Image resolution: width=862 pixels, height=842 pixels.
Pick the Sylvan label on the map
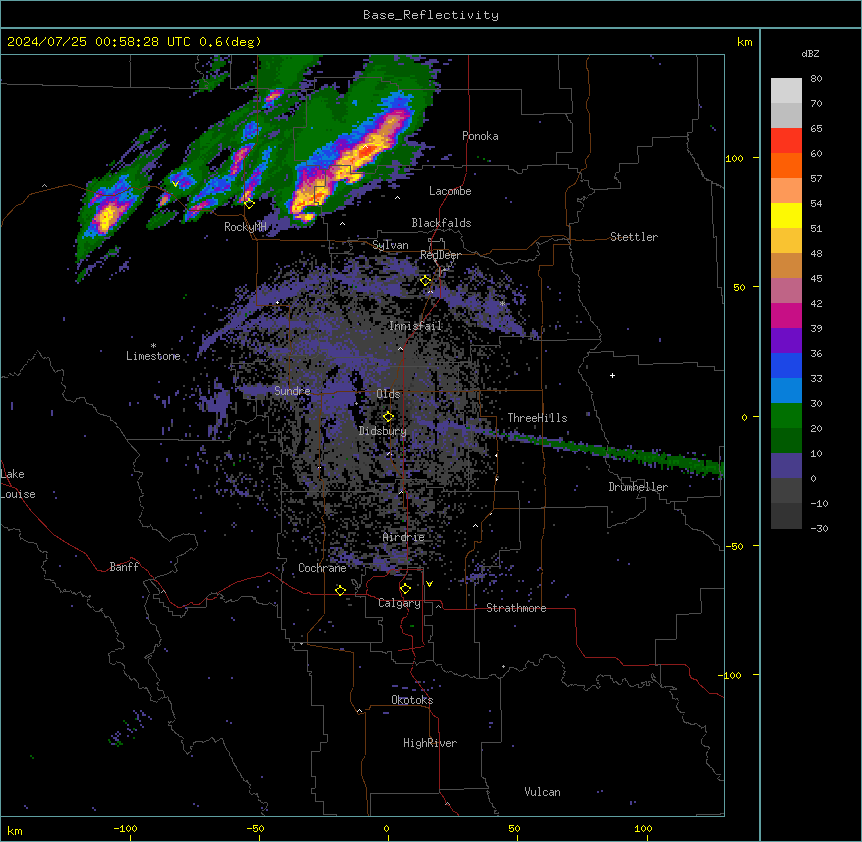(390, 245)
